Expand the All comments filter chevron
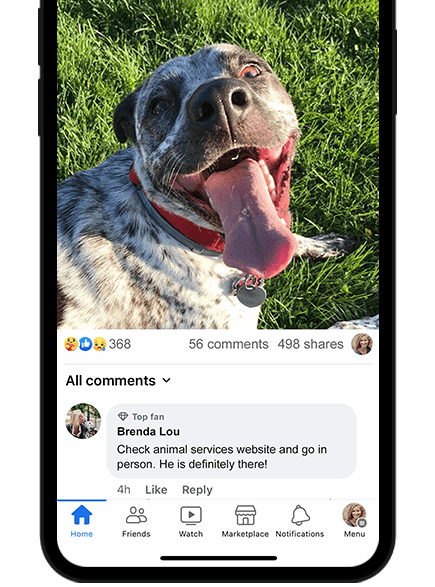 click(167, 381)
